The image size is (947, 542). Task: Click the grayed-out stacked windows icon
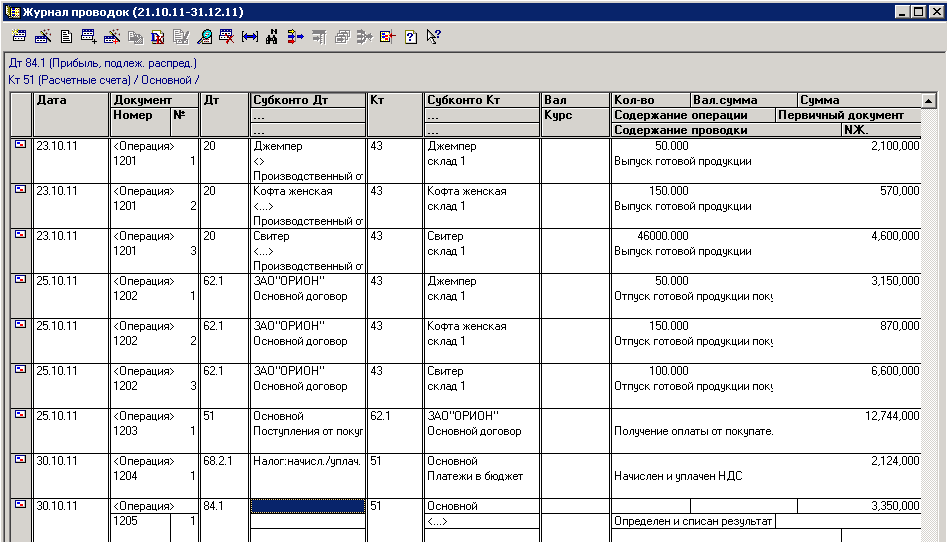[x=342, y=37]
